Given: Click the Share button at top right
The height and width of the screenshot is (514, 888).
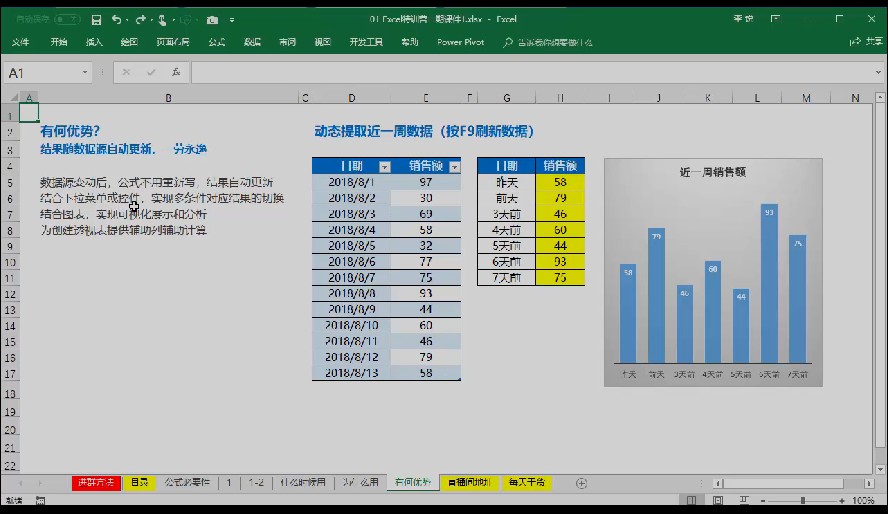Looking at the screenshot, I should pos(866,41).
